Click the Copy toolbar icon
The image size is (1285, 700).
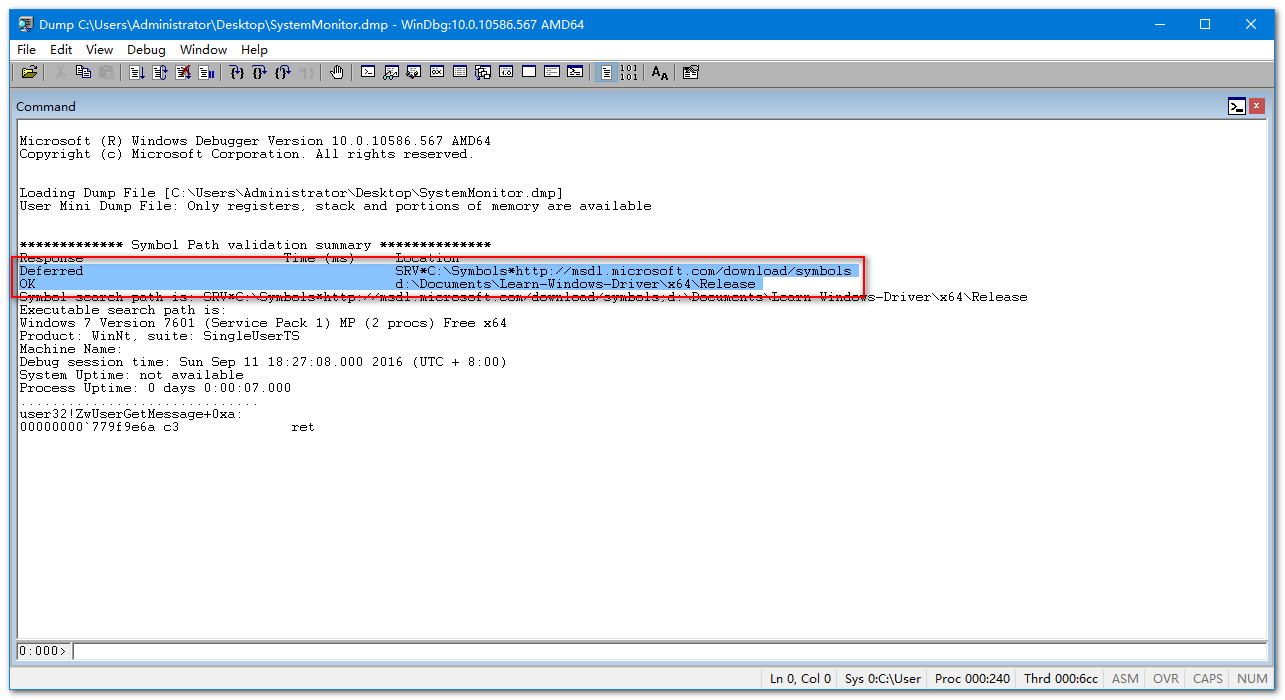pyautogui.click(x=83, y=72)
